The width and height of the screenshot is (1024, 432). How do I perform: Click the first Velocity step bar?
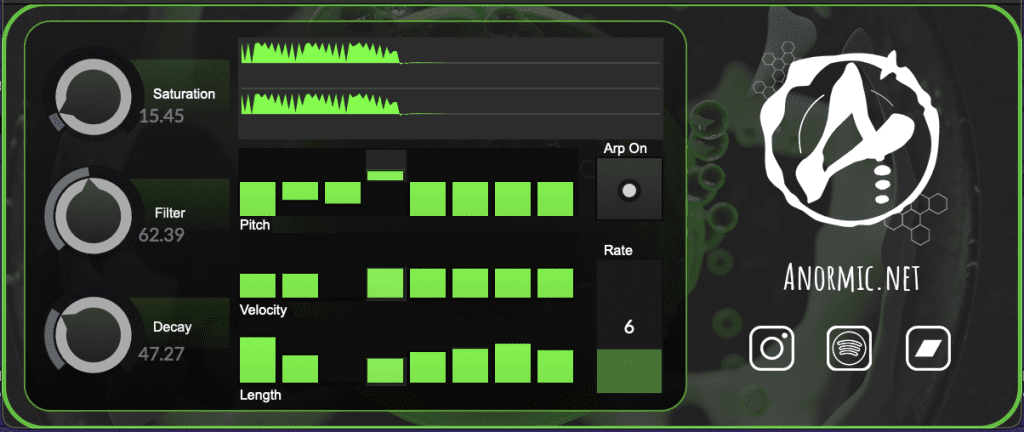tap(258, 286)
